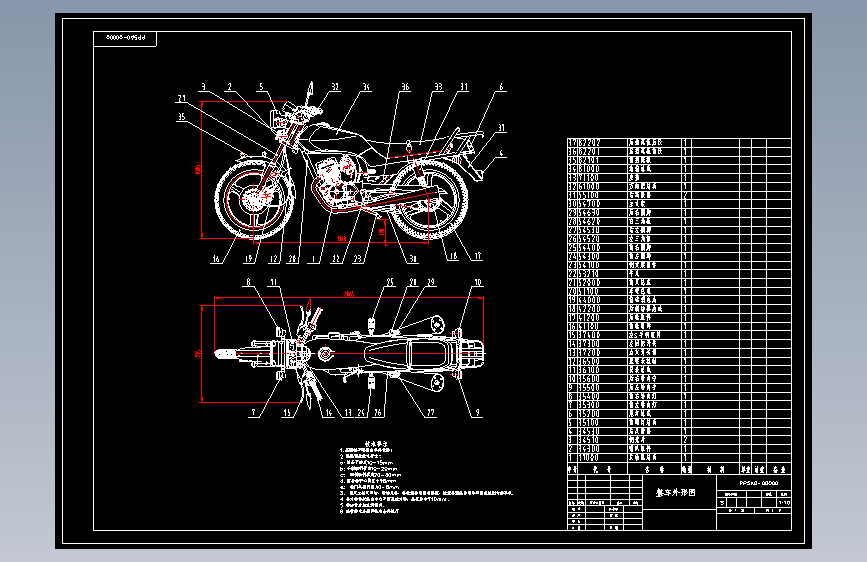Select the 技术要求 notes heading

click(376, 444)
